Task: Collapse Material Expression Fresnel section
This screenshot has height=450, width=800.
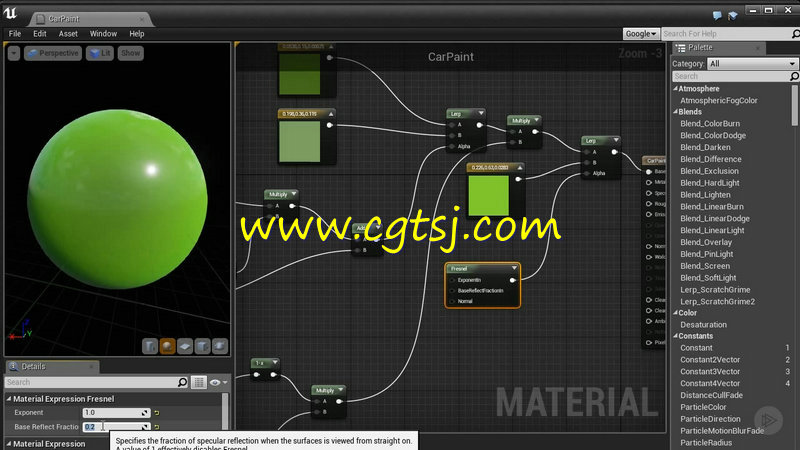Action: pyautogui.click(x=9, y=399)
